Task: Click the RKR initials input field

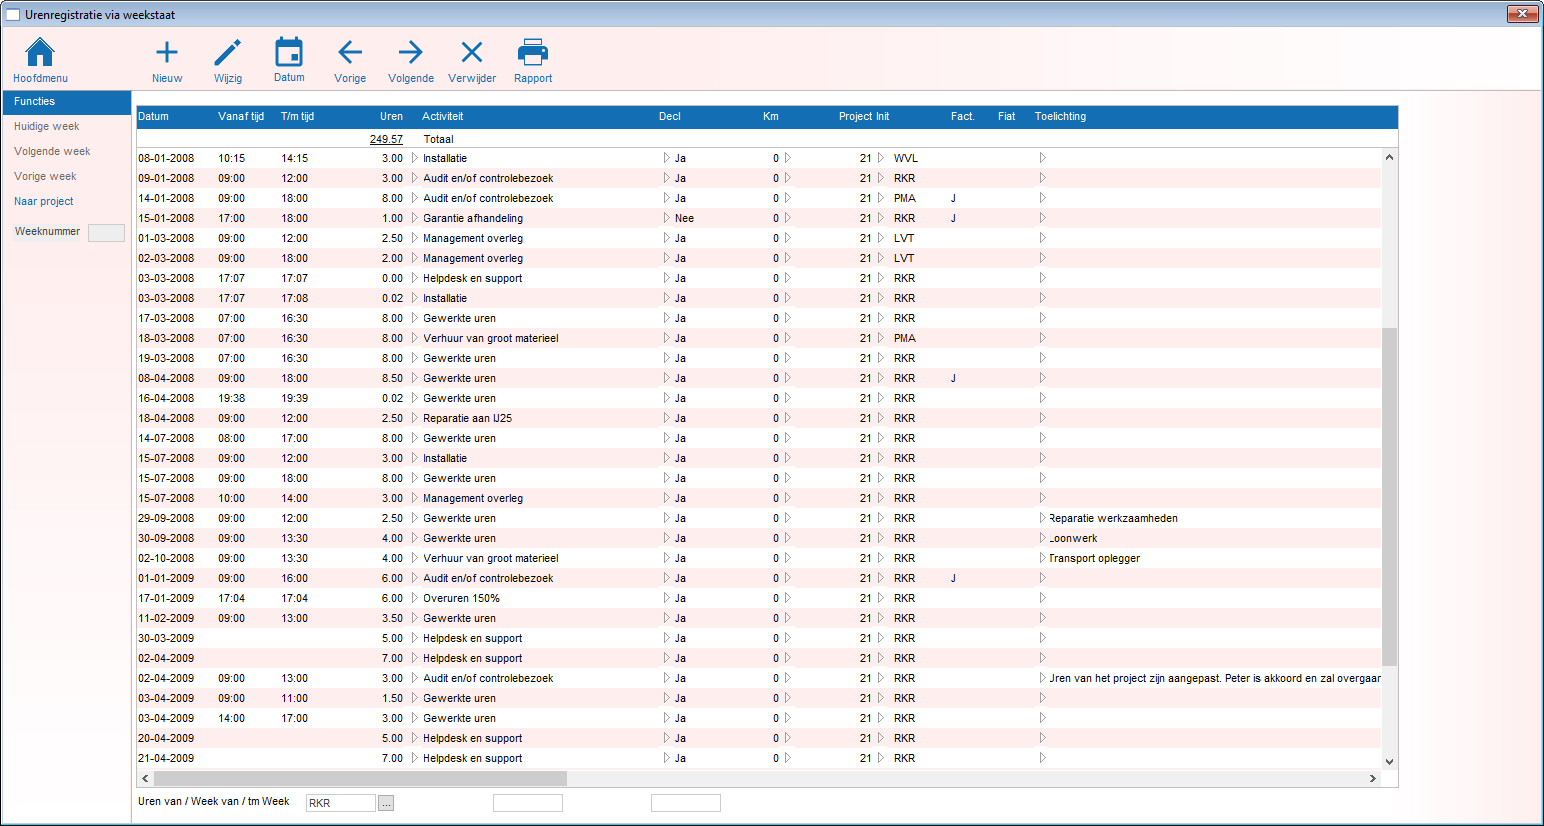Action: tap(341, 803)
